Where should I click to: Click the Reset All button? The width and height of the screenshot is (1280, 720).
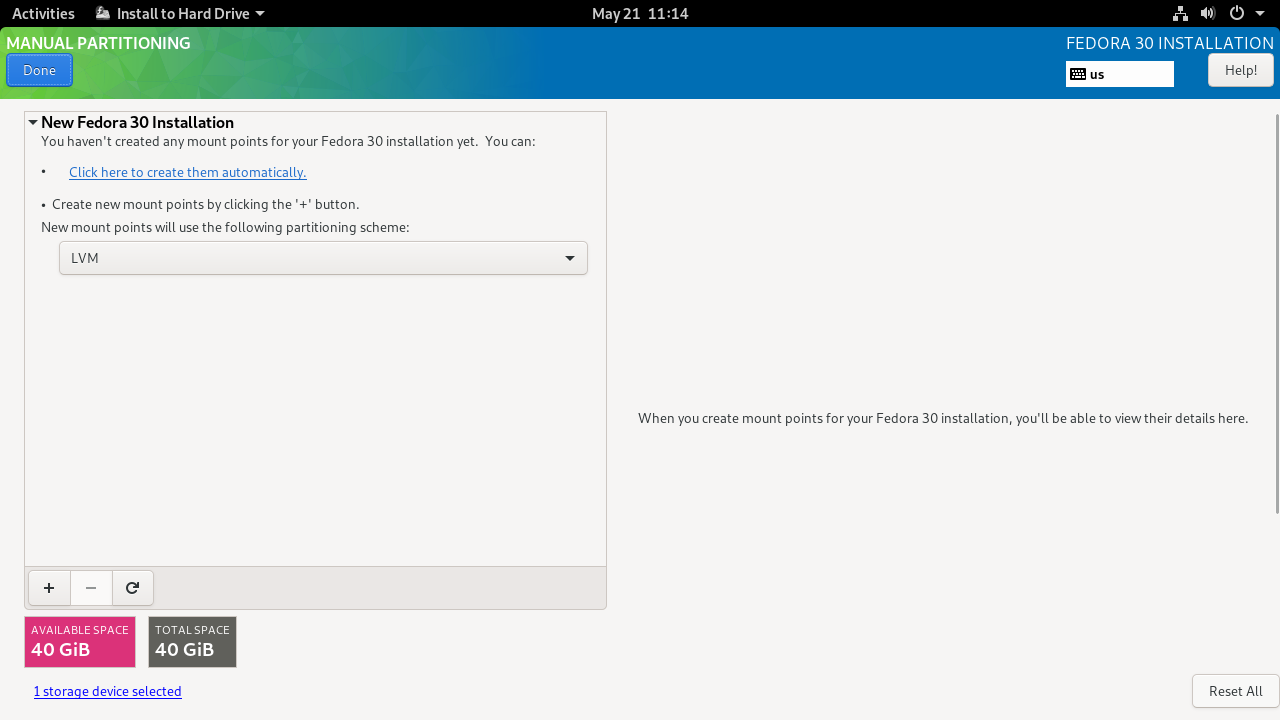(x=1235, y=691)
